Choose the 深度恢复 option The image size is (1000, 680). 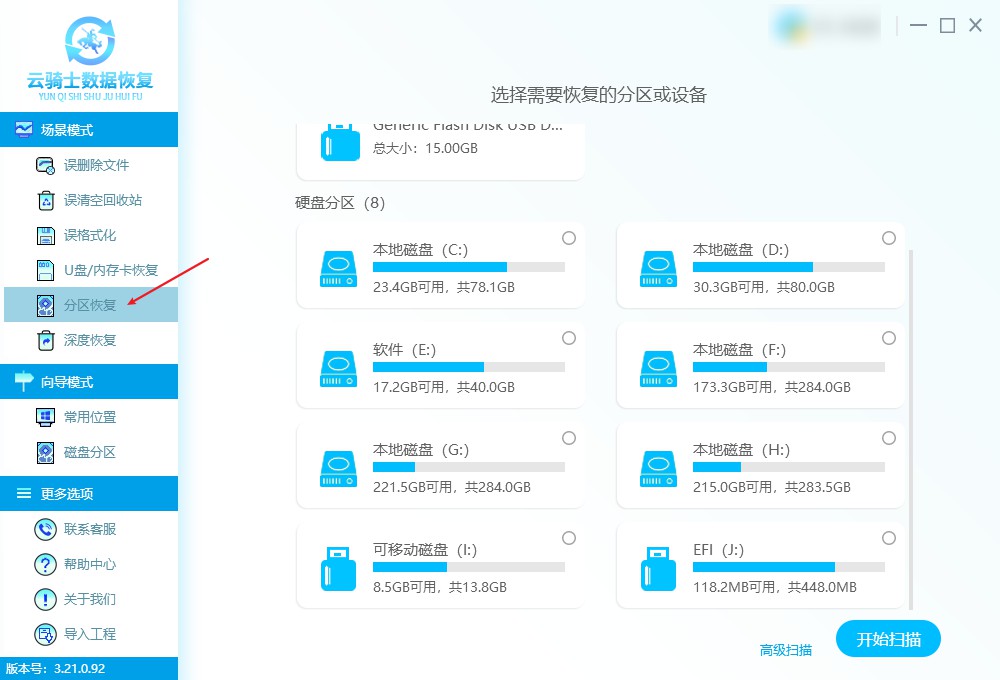point(90,340)
